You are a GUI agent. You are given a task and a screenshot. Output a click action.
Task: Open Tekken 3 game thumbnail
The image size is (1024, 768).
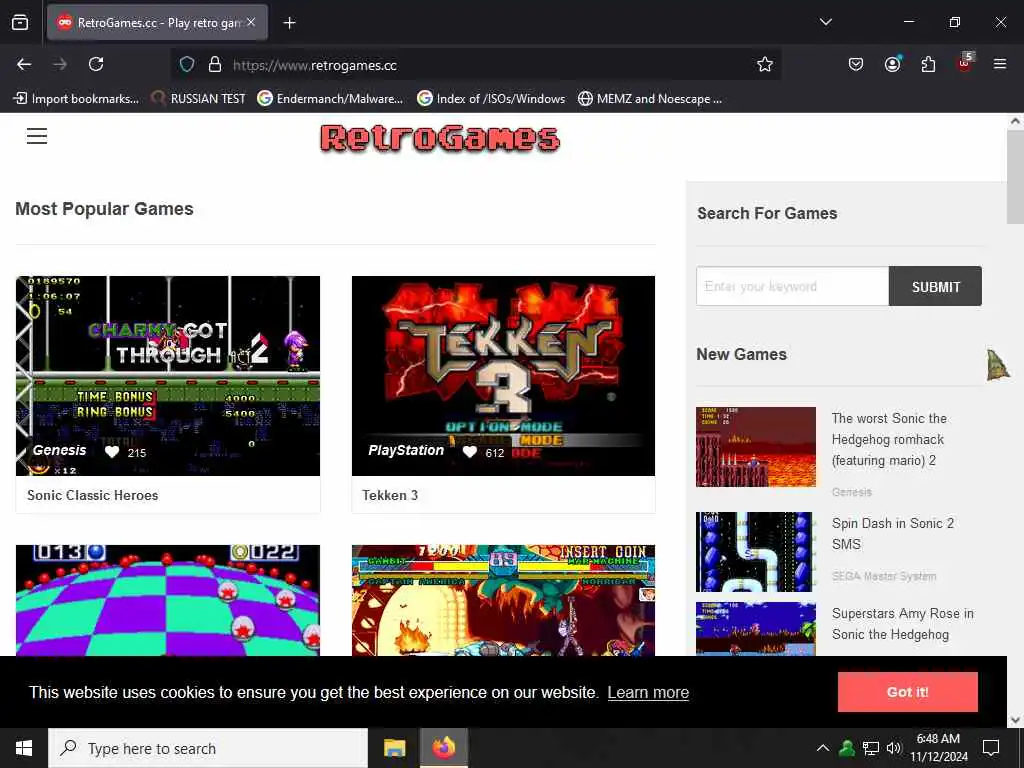point(503,376)
